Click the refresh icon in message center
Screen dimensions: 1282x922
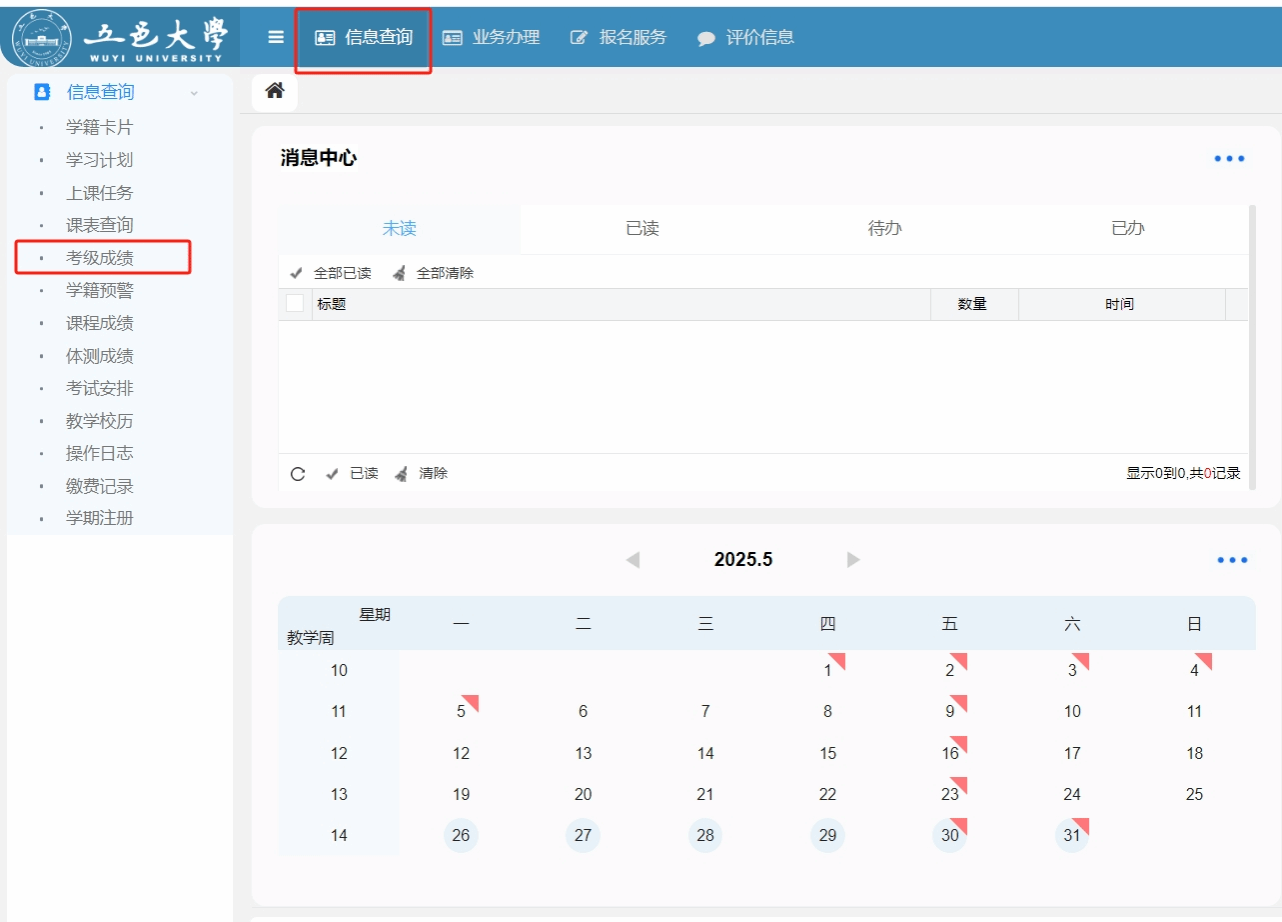(x=297, y=474)
